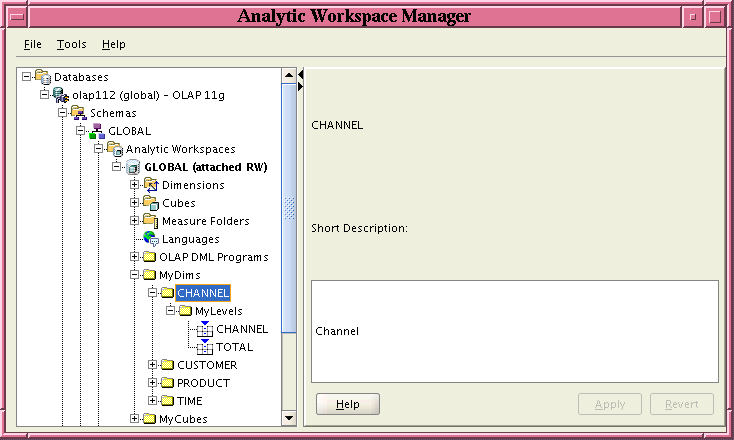The width and height of the screenshot is (734, 440).
Task: Click the GLOBAL schema icon
Action: click(x=96, y=131)
